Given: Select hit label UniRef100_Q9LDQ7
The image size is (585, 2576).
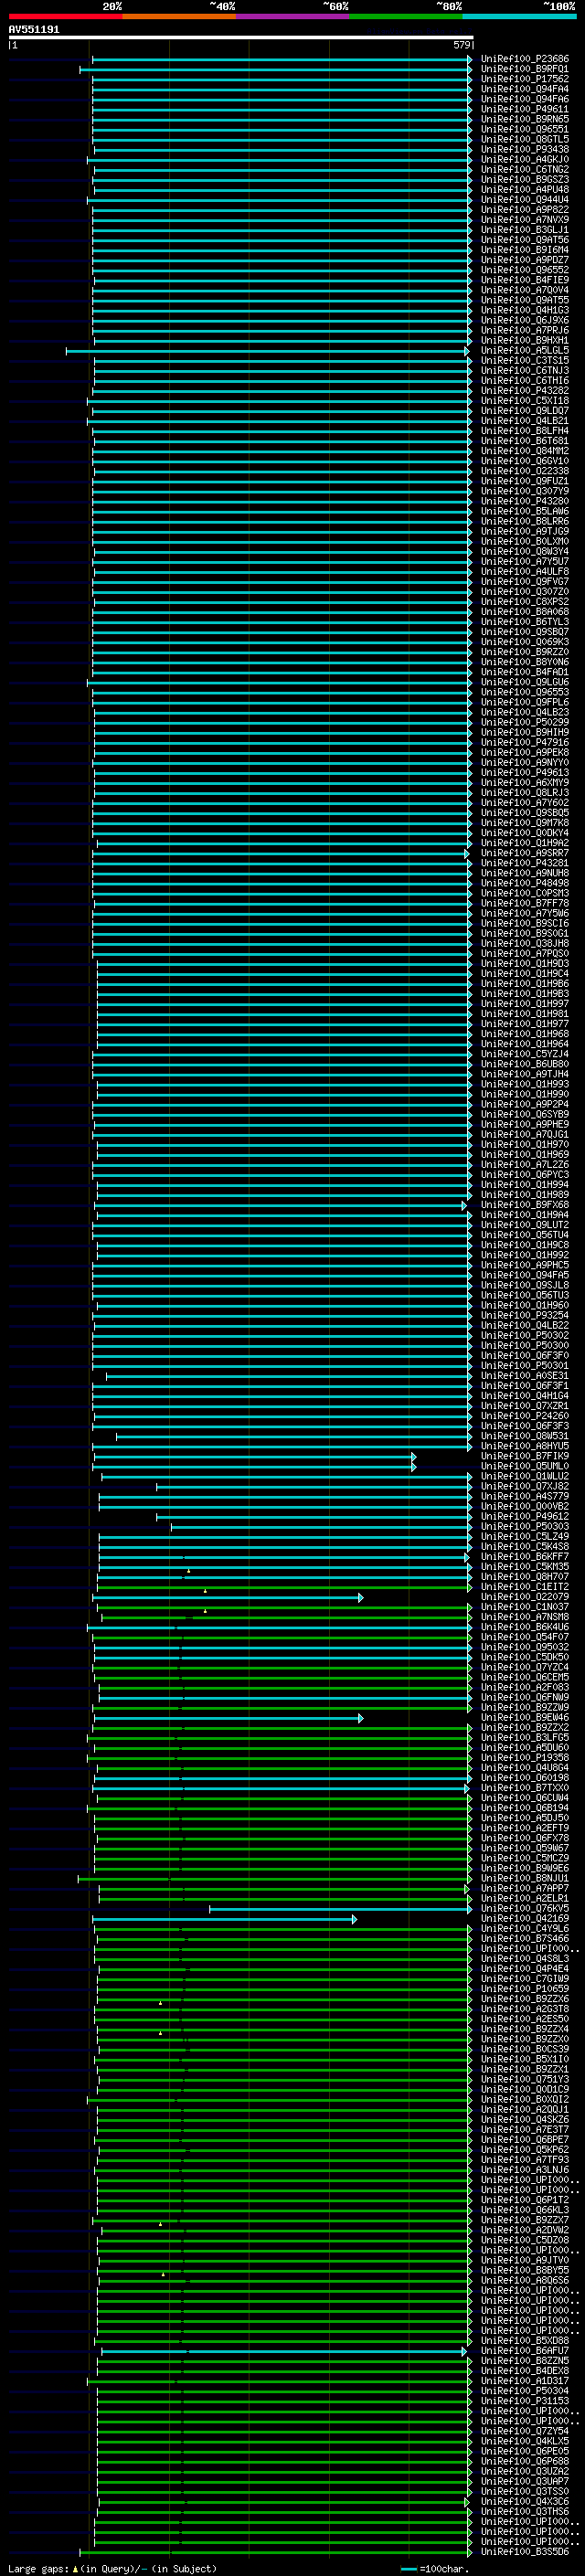Looking at the screenshot, I should tap(524, 410).
